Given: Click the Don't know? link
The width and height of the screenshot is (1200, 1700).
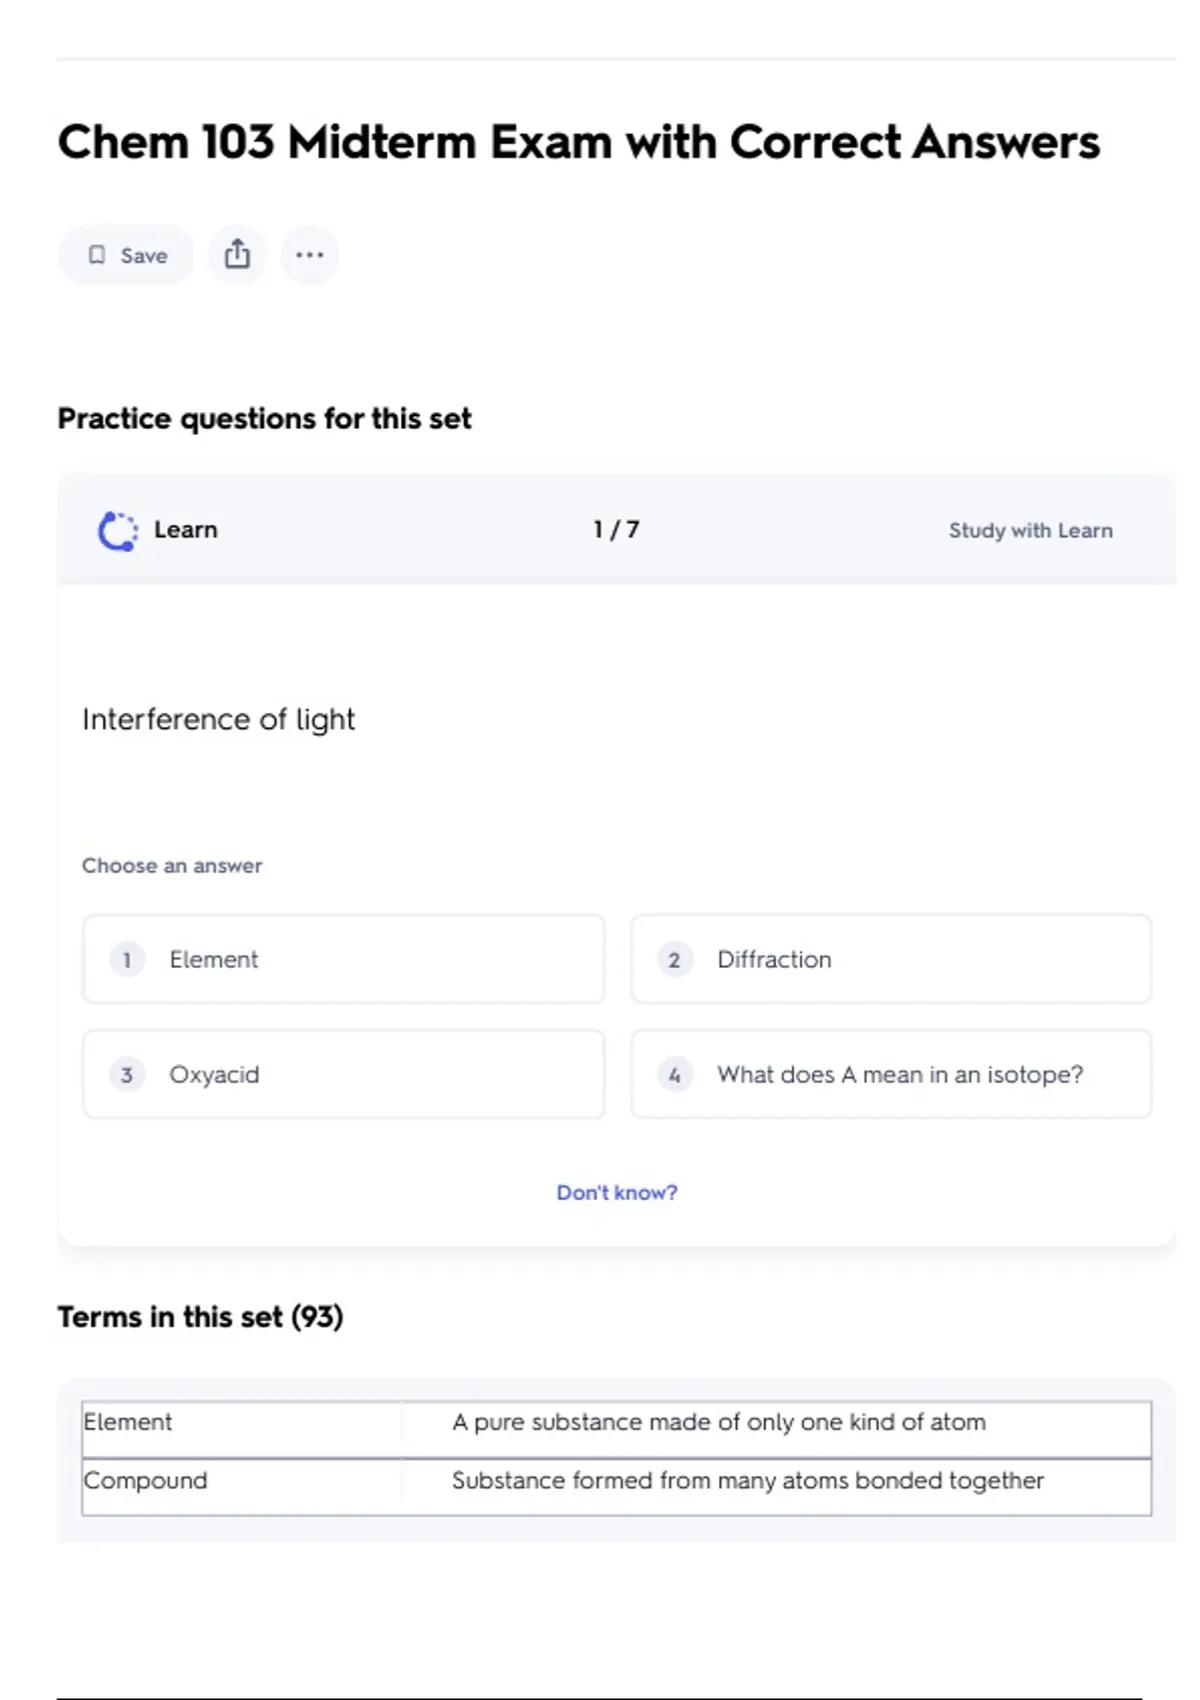Looking at the screenshot, I should point(616,1192).
